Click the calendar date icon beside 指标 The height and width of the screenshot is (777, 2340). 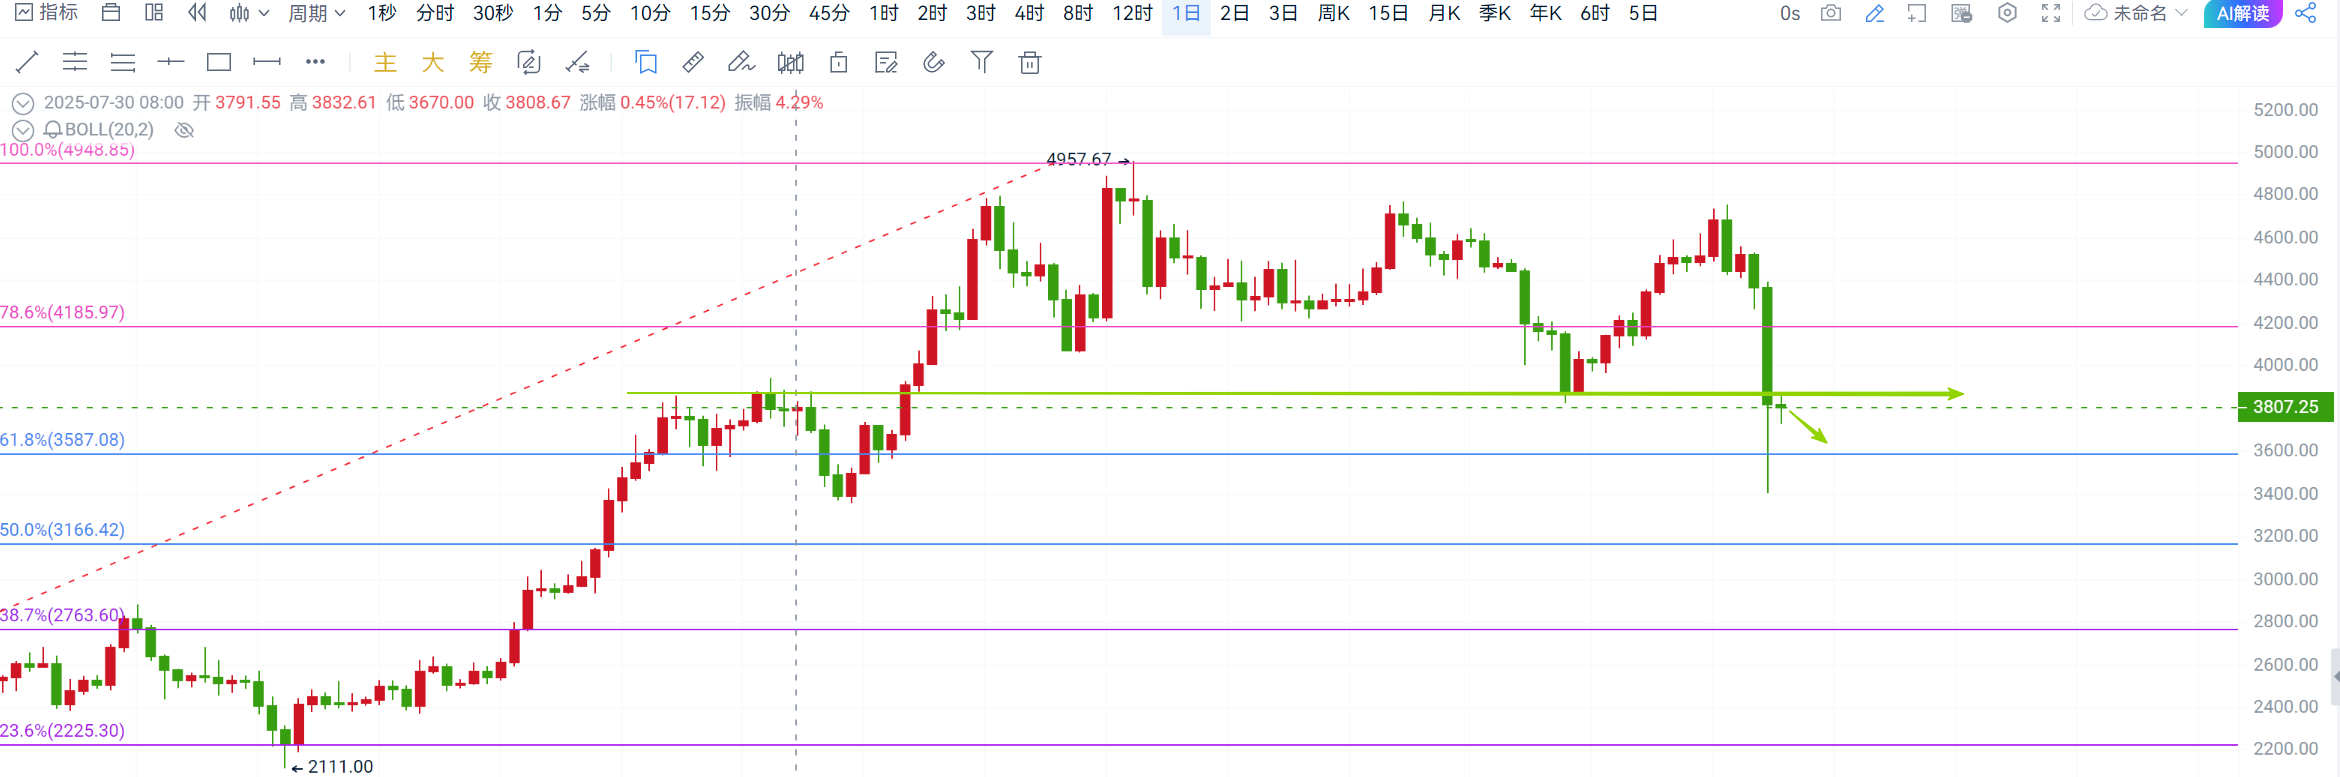pyautogui.click(x=111, y=13)
